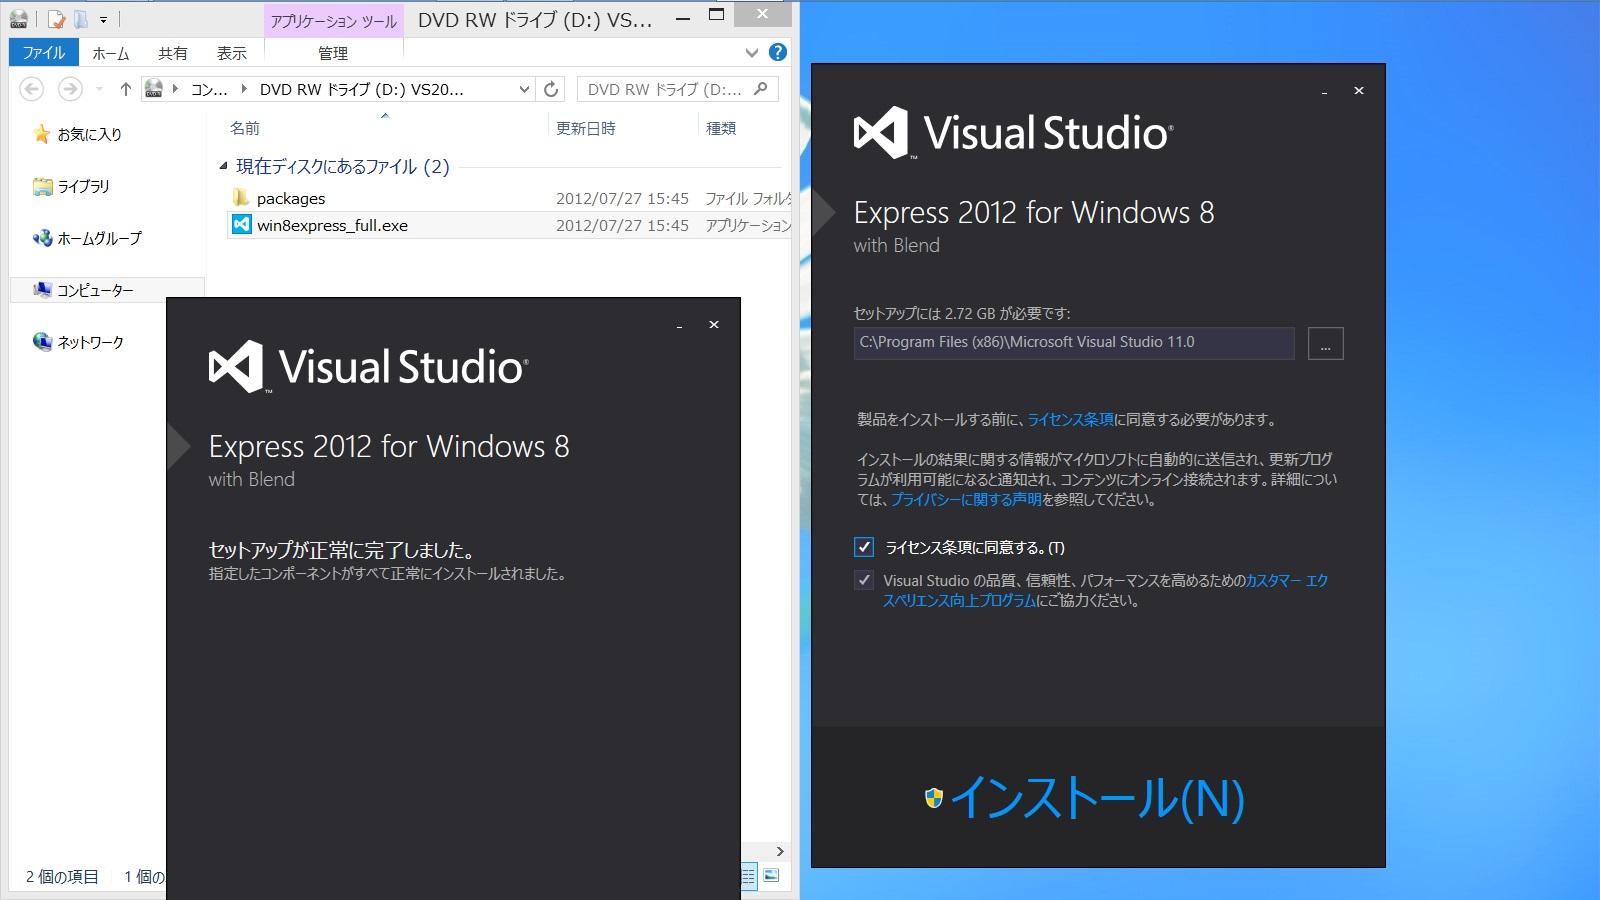Open the Customize Quick Access Toolbar dropdown
The image size is (1600, 900).
[x=103, y=19]
